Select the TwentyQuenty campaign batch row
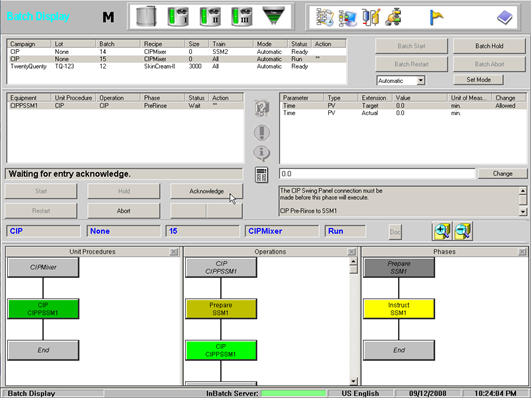The image size is (531, 398). [176, 66]
